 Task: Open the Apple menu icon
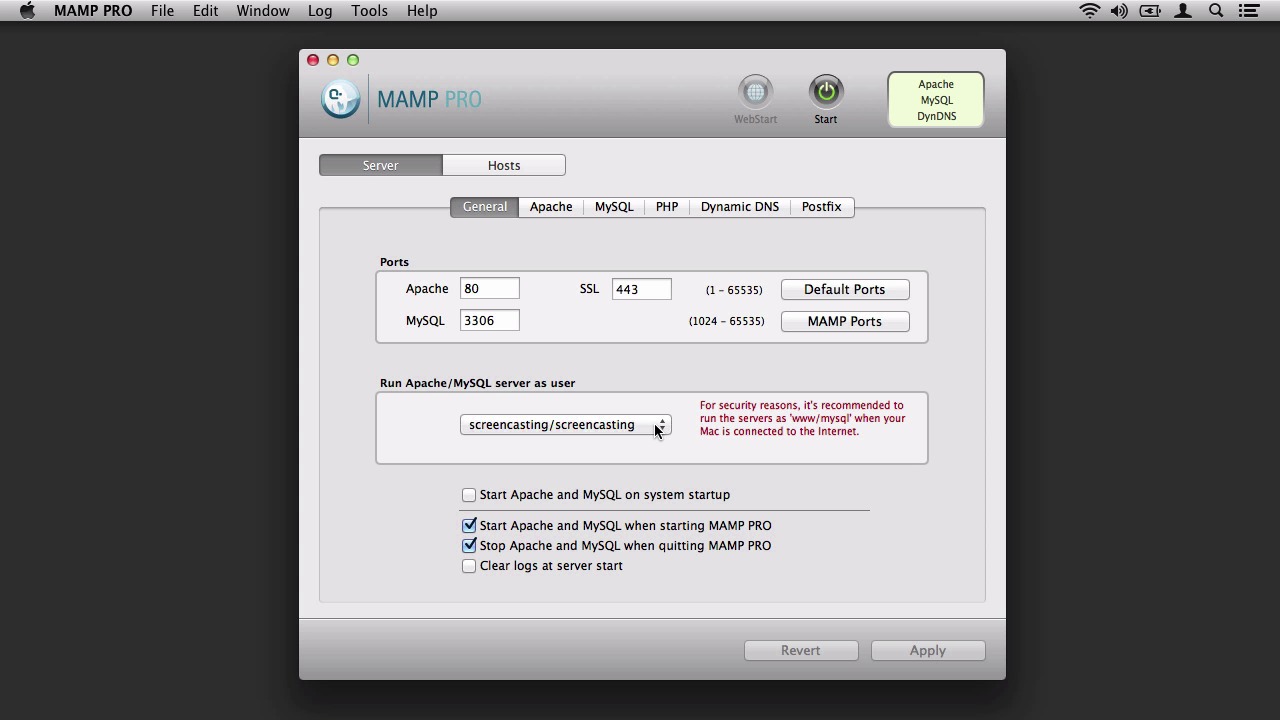(27, 11)
